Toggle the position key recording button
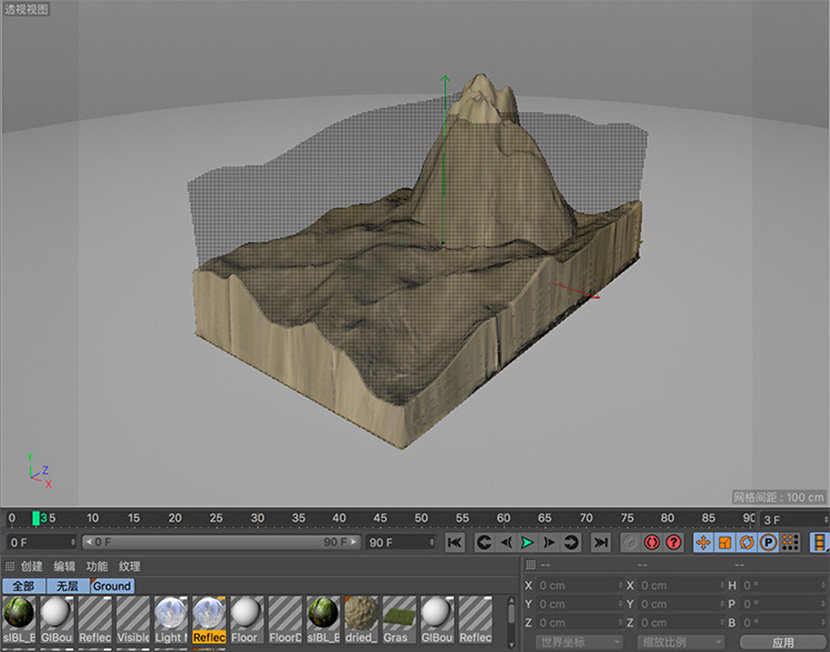This screenshot has width=830, height=652. [703, 542]
